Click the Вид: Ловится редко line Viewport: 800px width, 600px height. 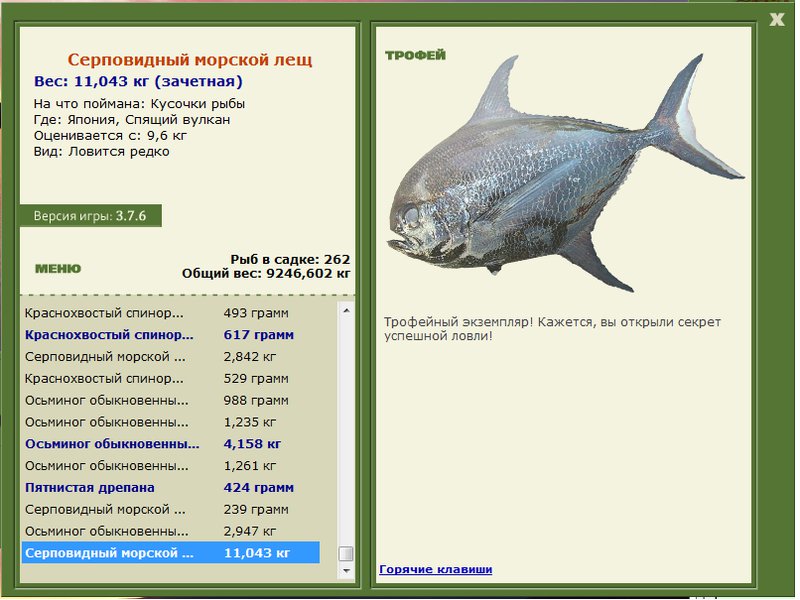pos(102,152)
